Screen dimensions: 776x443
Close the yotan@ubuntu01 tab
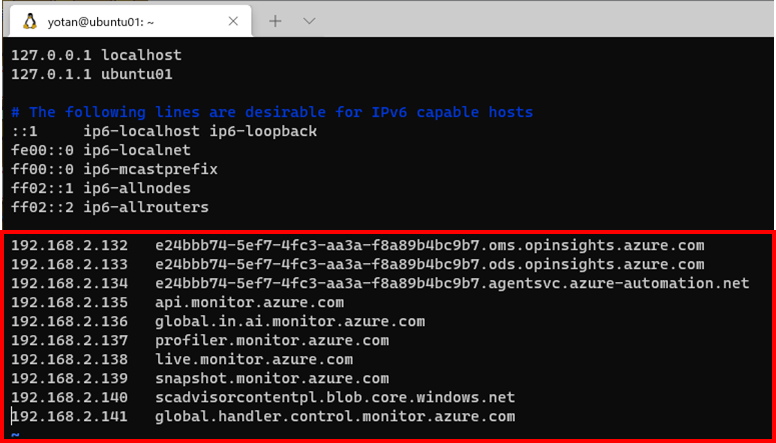[x=233, y=21]
